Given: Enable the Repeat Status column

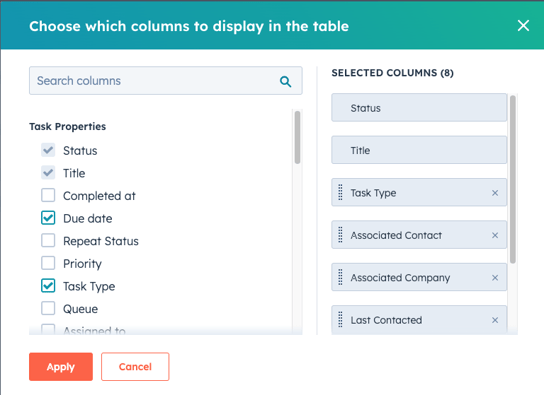Looking at the screenshot, I should tap(48, 240).
